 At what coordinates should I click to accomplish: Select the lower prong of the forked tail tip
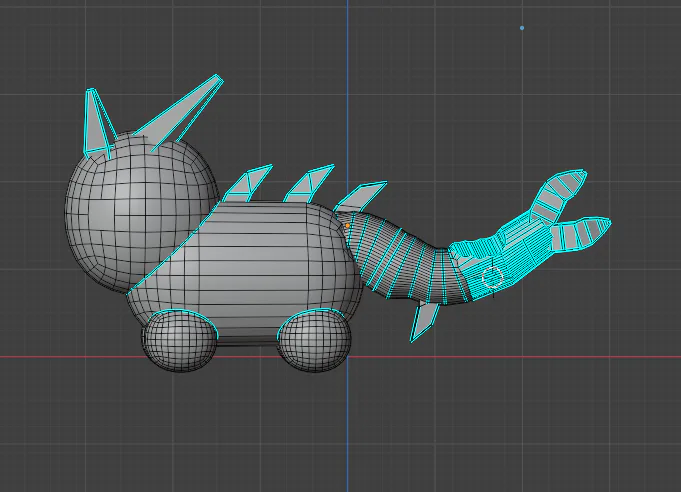click(580, 234)
